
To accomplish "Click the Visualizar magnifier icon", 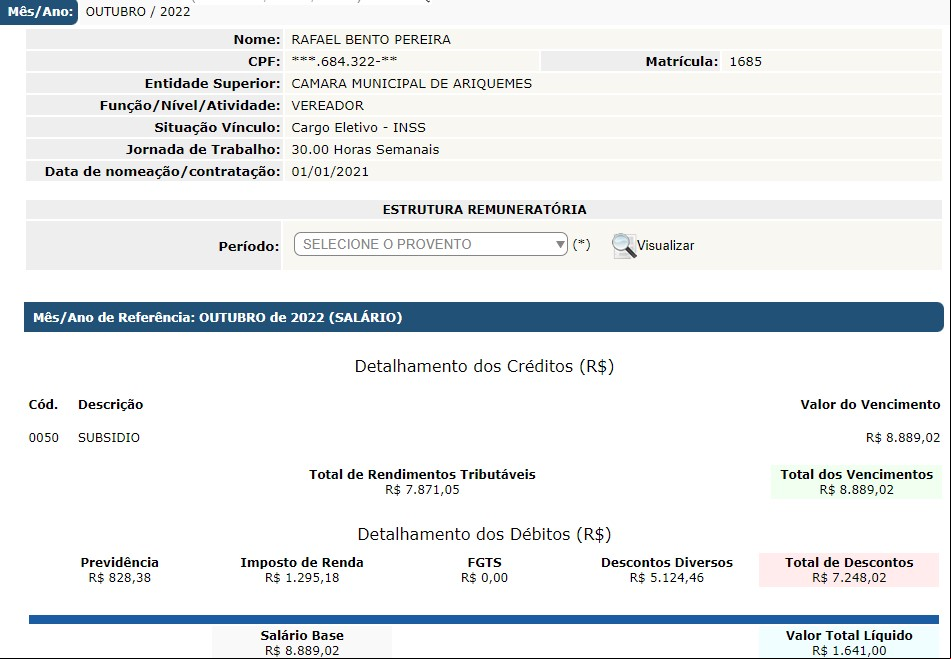I will click(623, 246).
